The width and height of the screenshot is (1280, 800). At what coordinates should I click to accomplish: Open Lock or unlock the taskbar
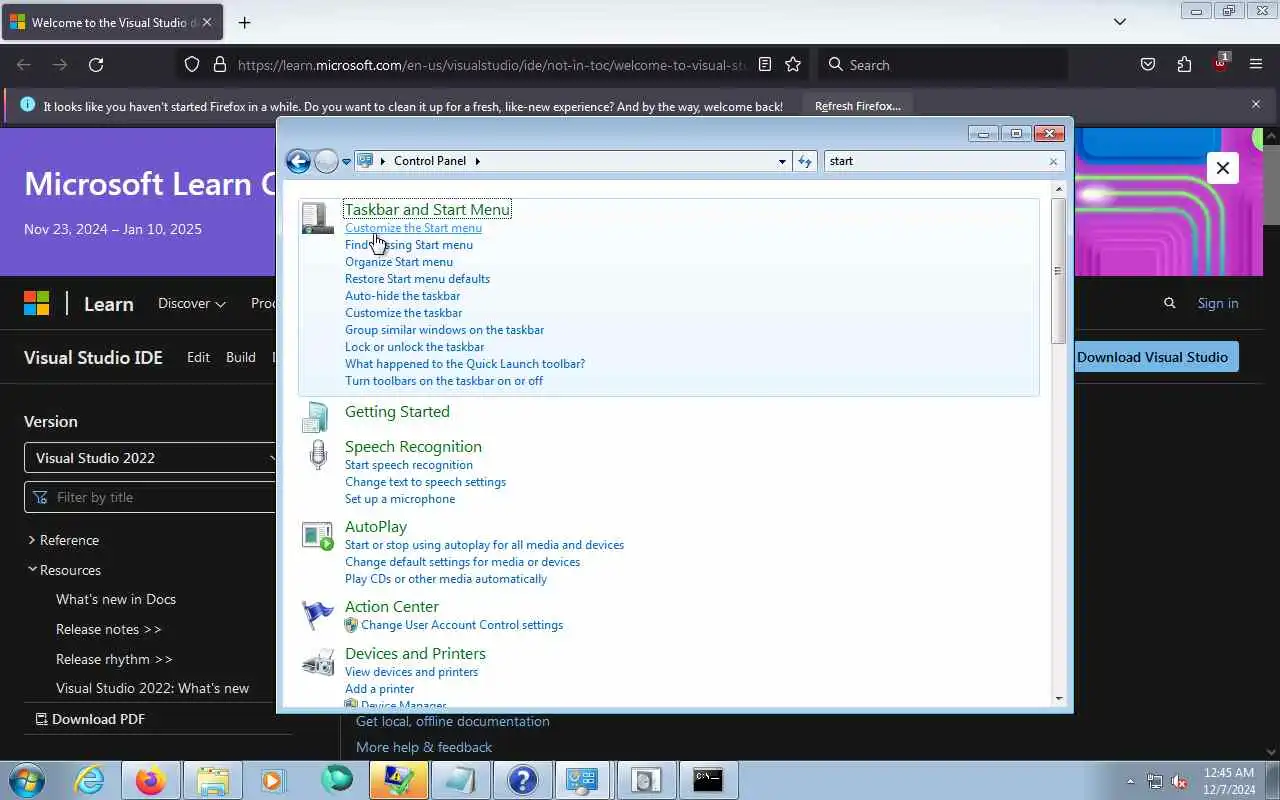(x=414, y=347)
